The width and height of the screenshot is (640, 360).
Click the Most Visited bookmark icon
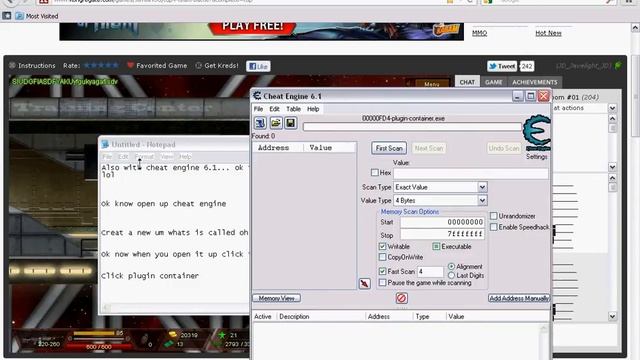tap(20, 16)
